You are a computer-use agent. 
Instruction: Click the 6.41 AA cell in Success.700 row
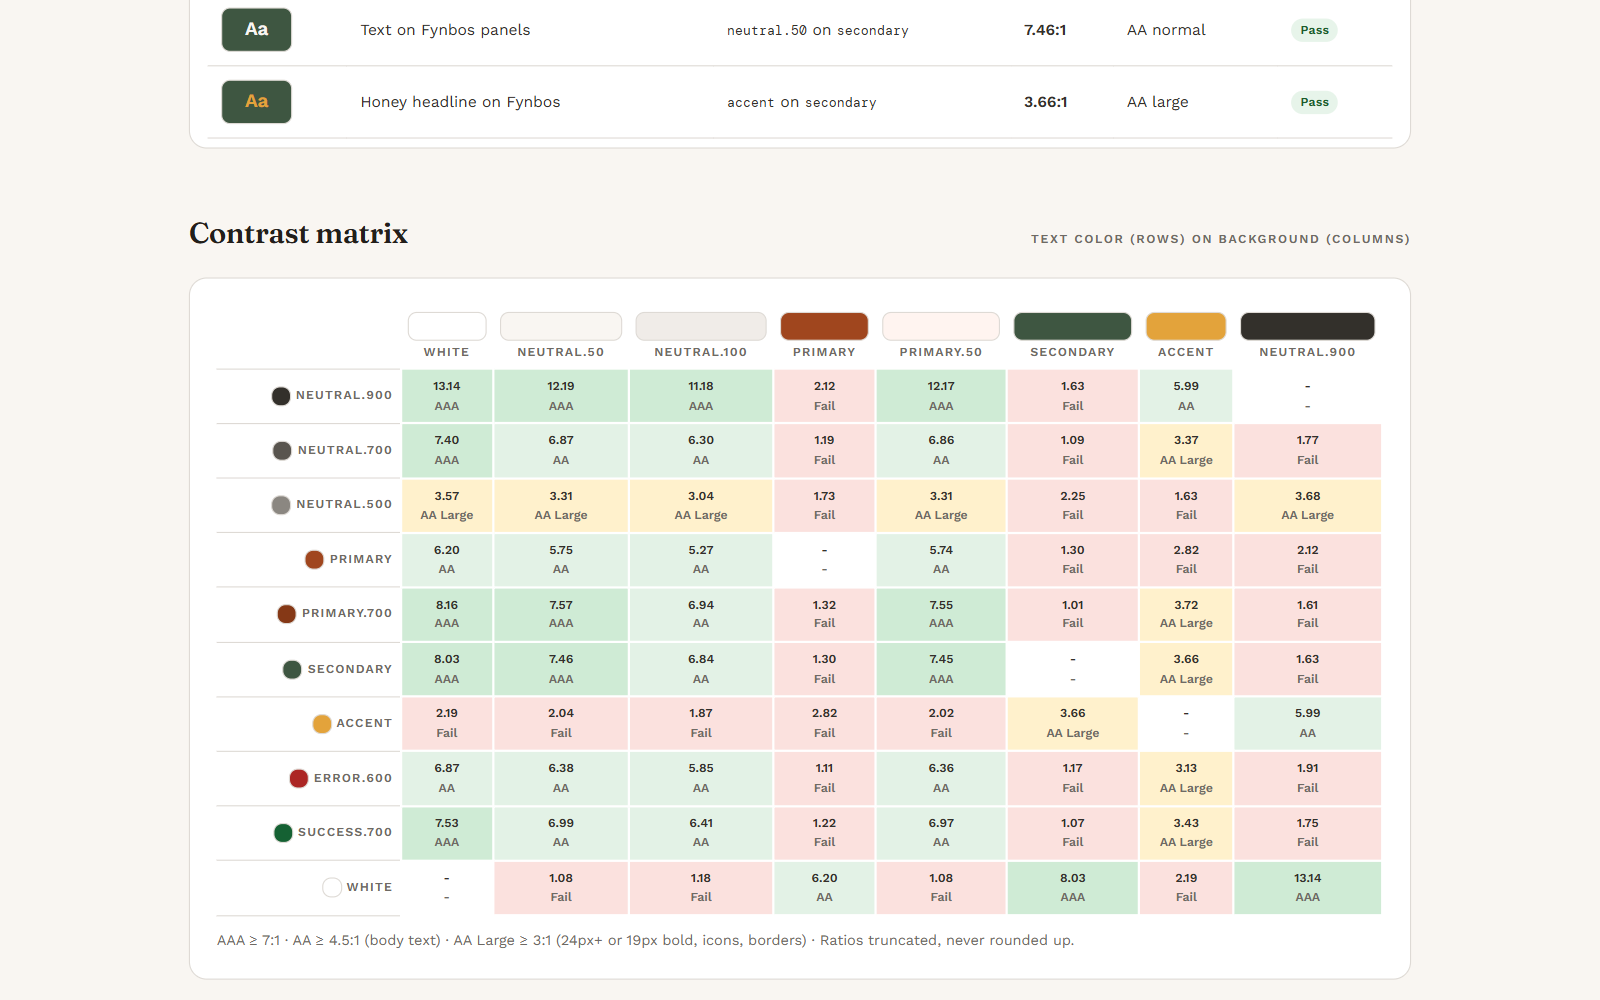701,833
